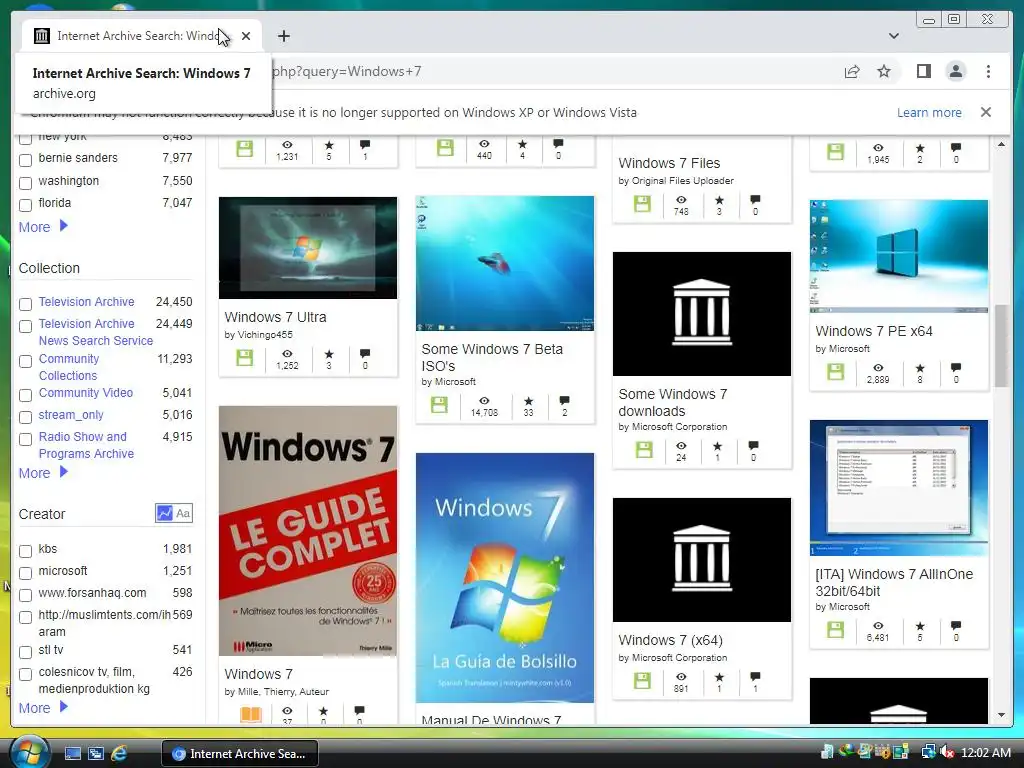Sort Creator facet alphabetically Aa icon
Viewport: 1024px width, 768px height.
point(183,513)
